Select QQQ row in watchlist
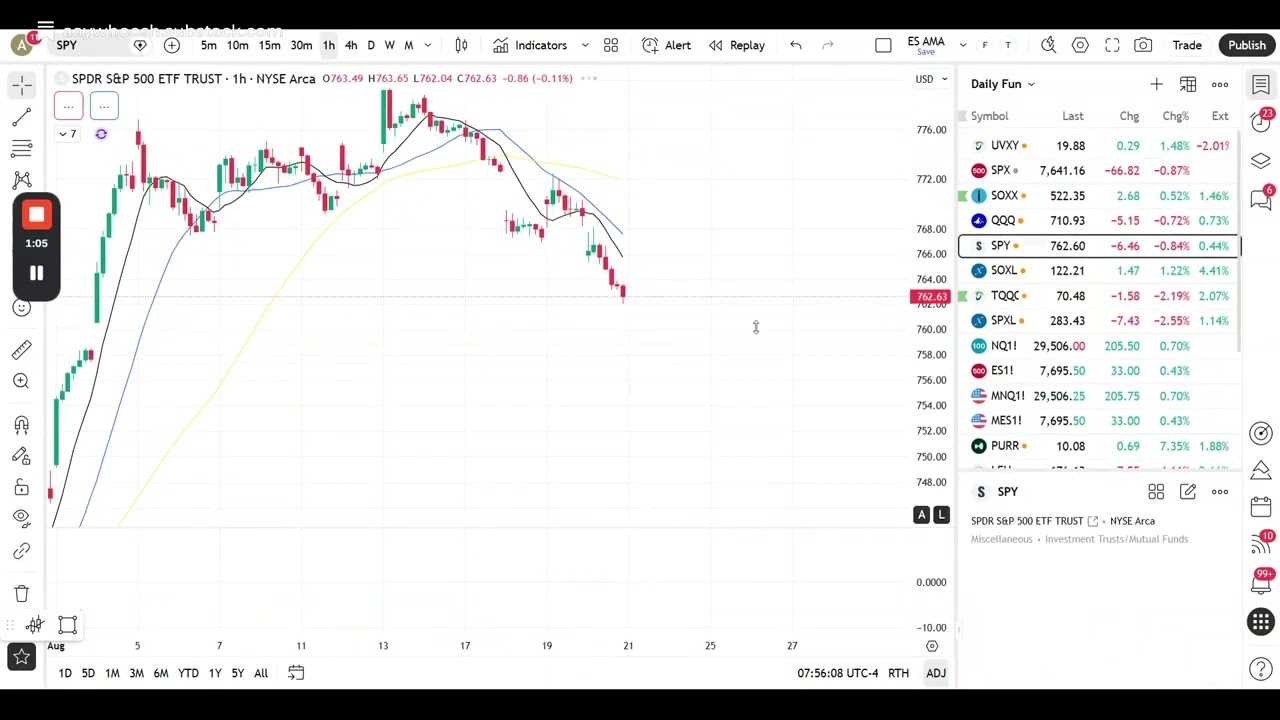The image size is (1280, 720). tap(1099, 221)
